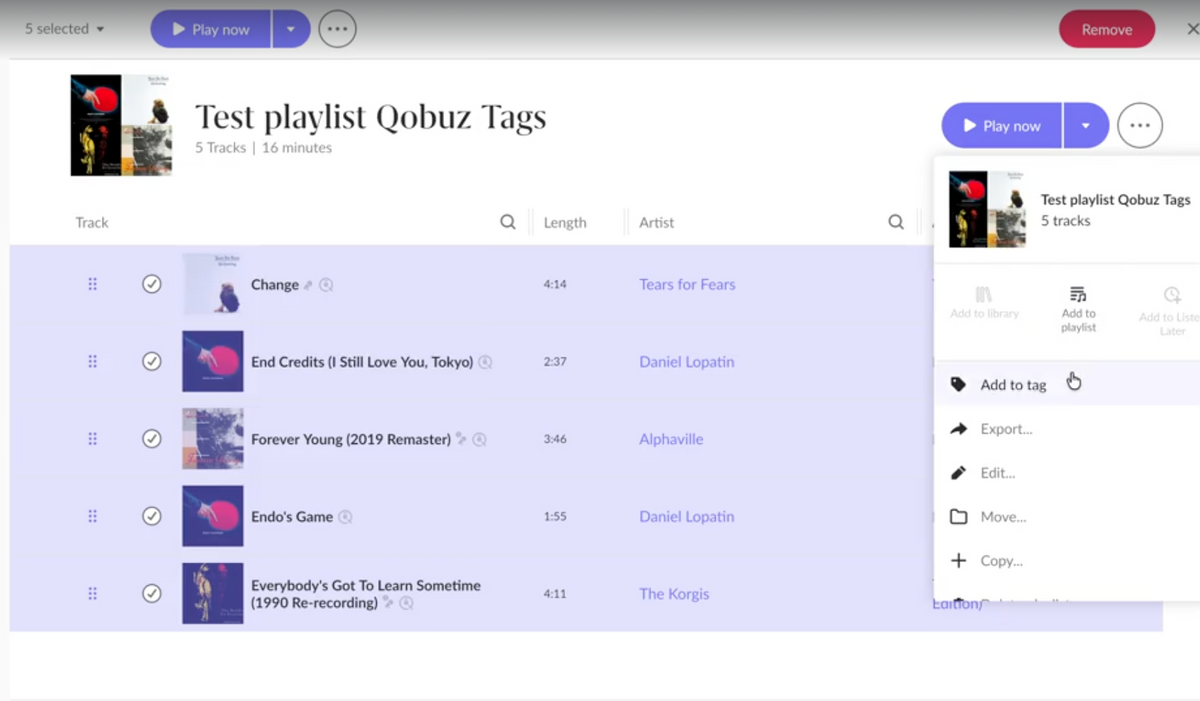Open Daniel Lopatin link on Endo's Game row
Screen dimensions: 1200x701
pyautogui.click(x=687, y=516)
